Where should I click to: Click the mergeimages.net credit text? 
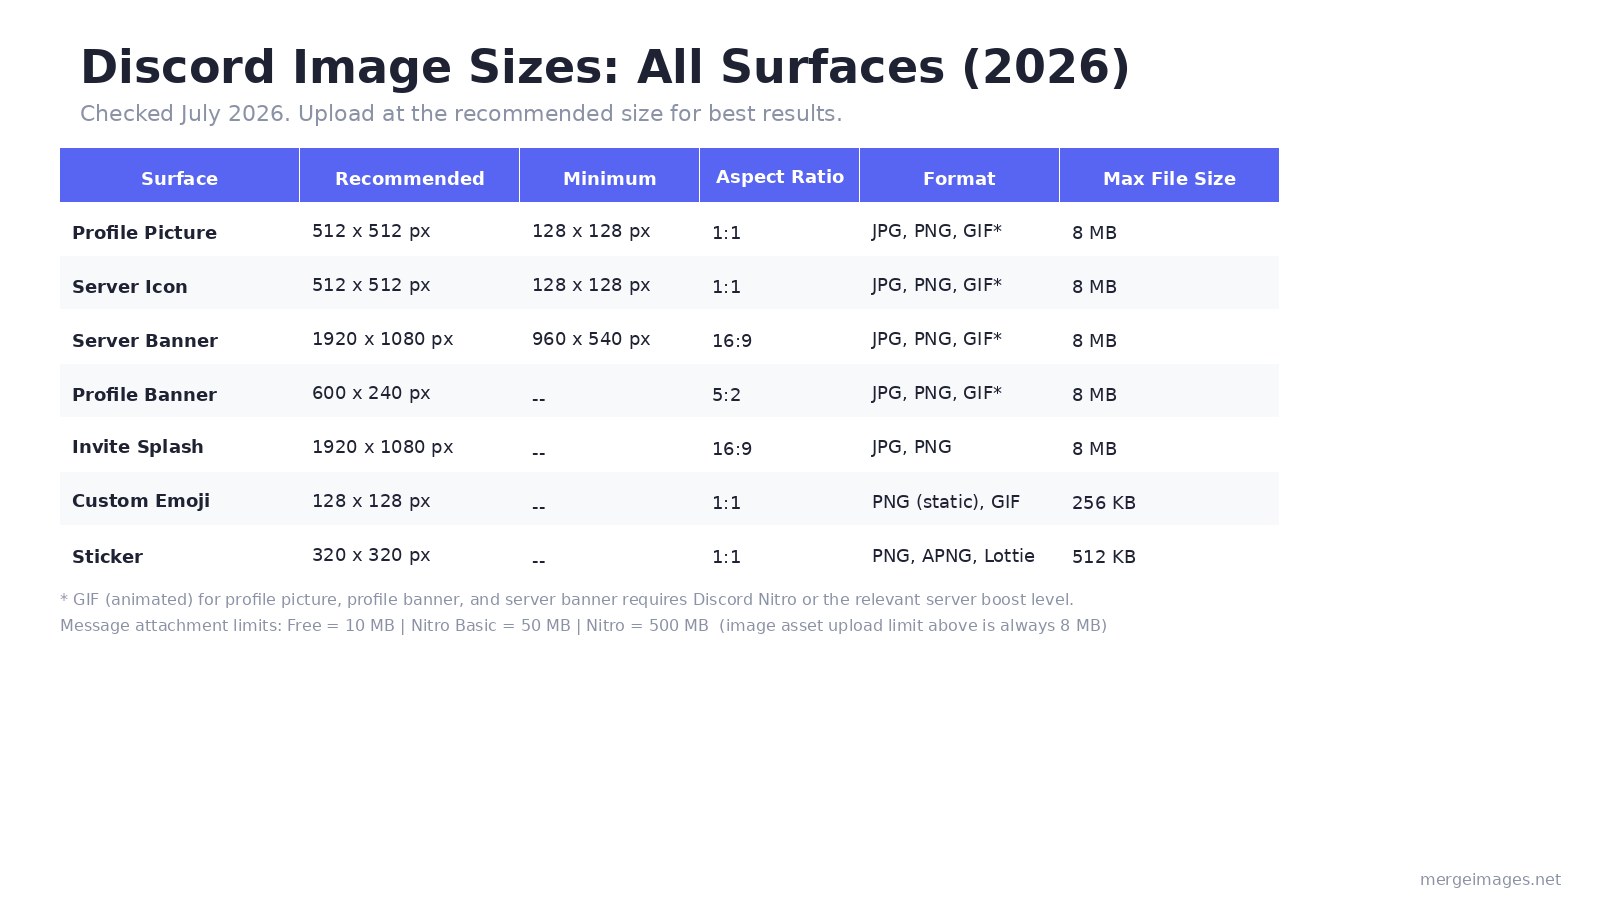[1490, 880]
